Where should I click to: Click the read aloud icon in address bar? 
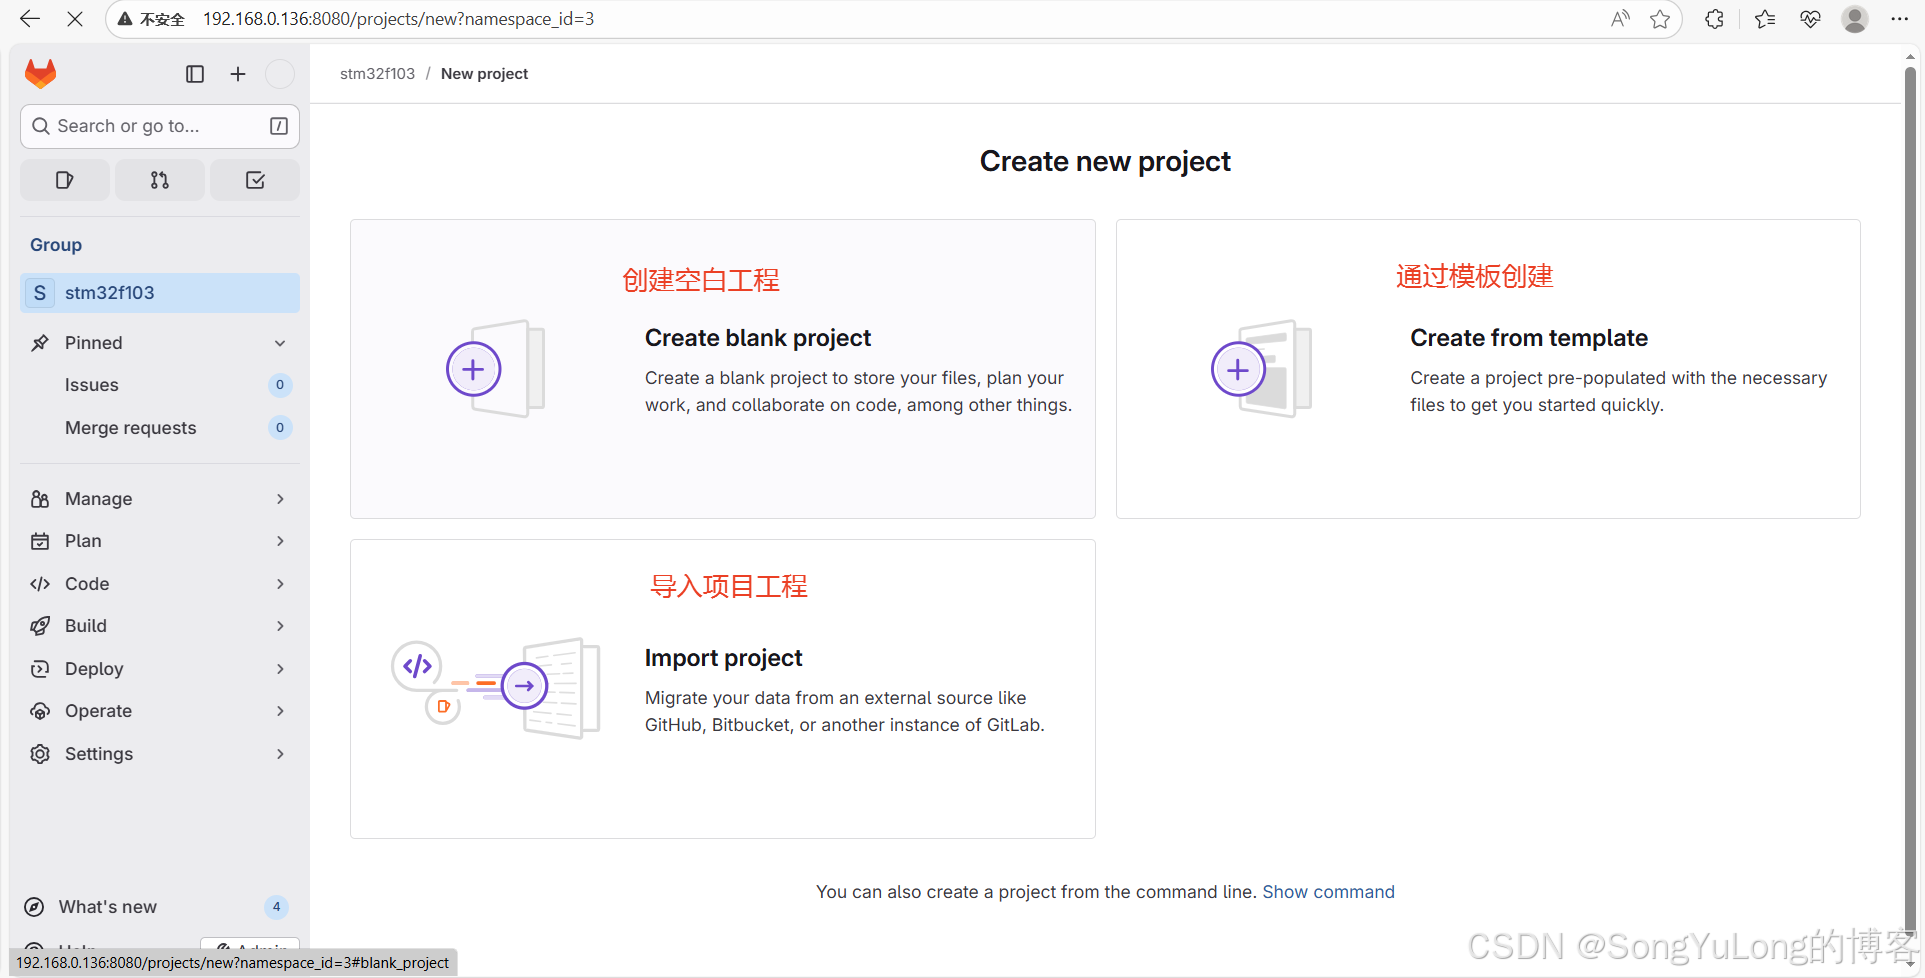(x=1620, y=19)
